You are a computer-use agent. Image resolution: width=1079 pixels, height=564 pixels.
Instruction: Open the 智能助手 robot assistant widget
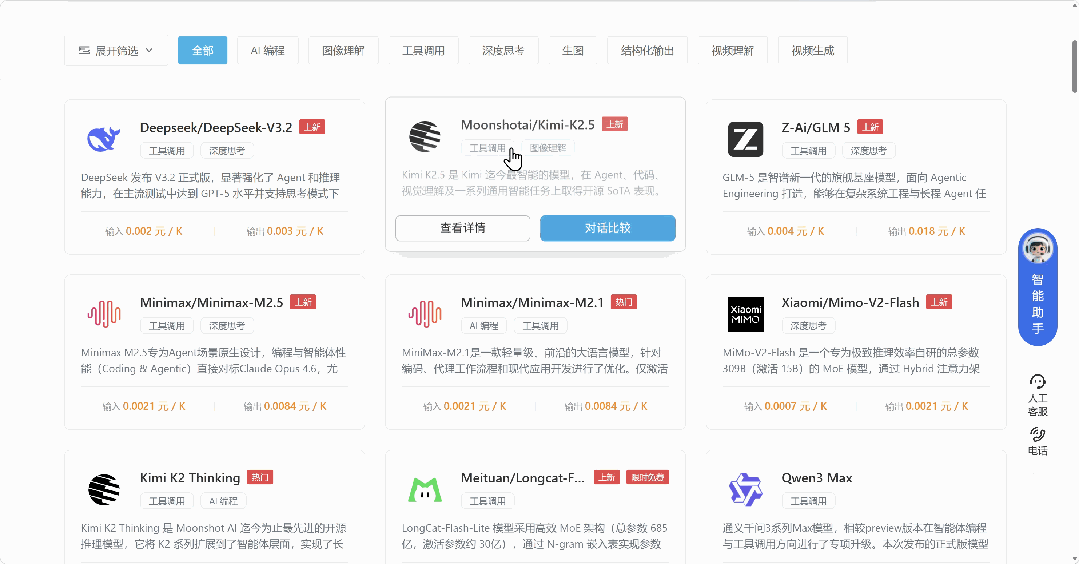1038,287
